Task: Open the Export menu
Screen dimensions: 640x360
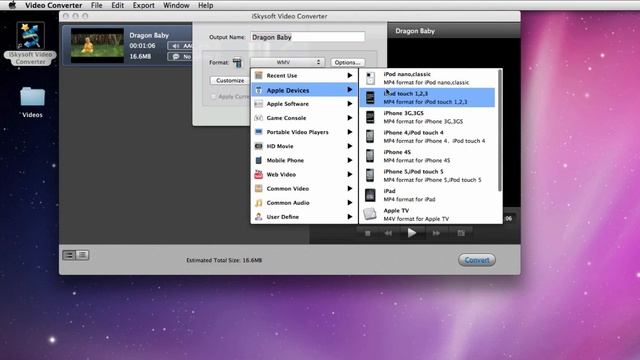Action: coord(144,5)
